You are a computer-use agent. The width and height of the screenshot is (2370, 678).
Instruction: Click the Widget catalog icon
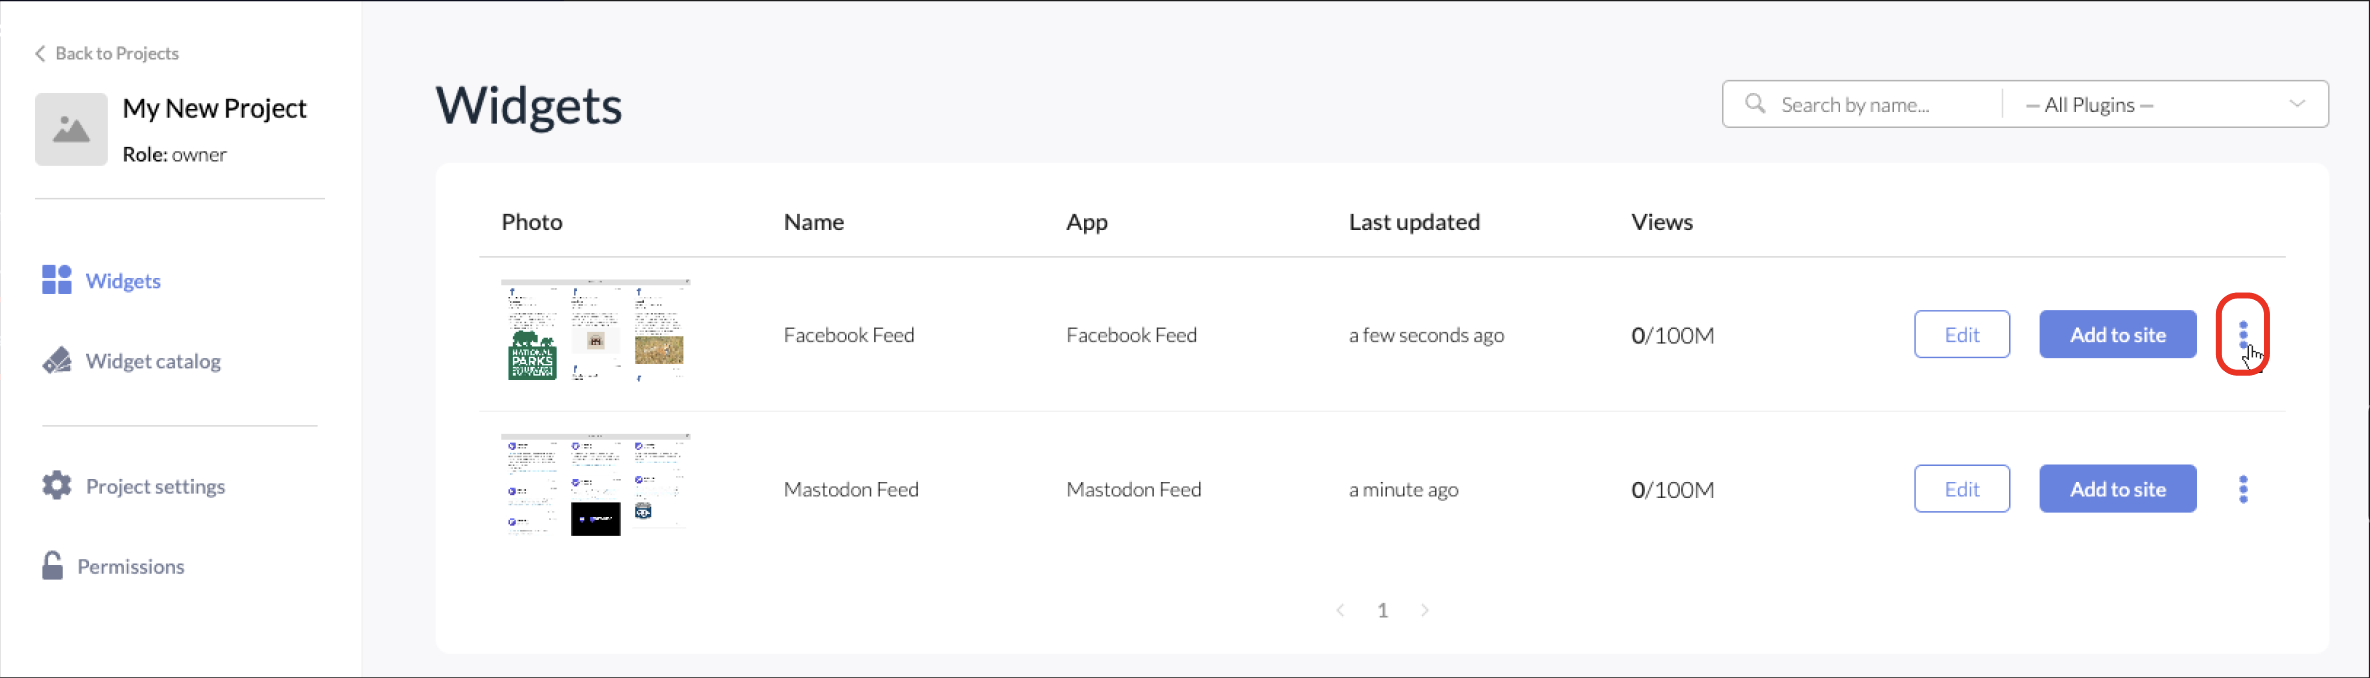57,361
